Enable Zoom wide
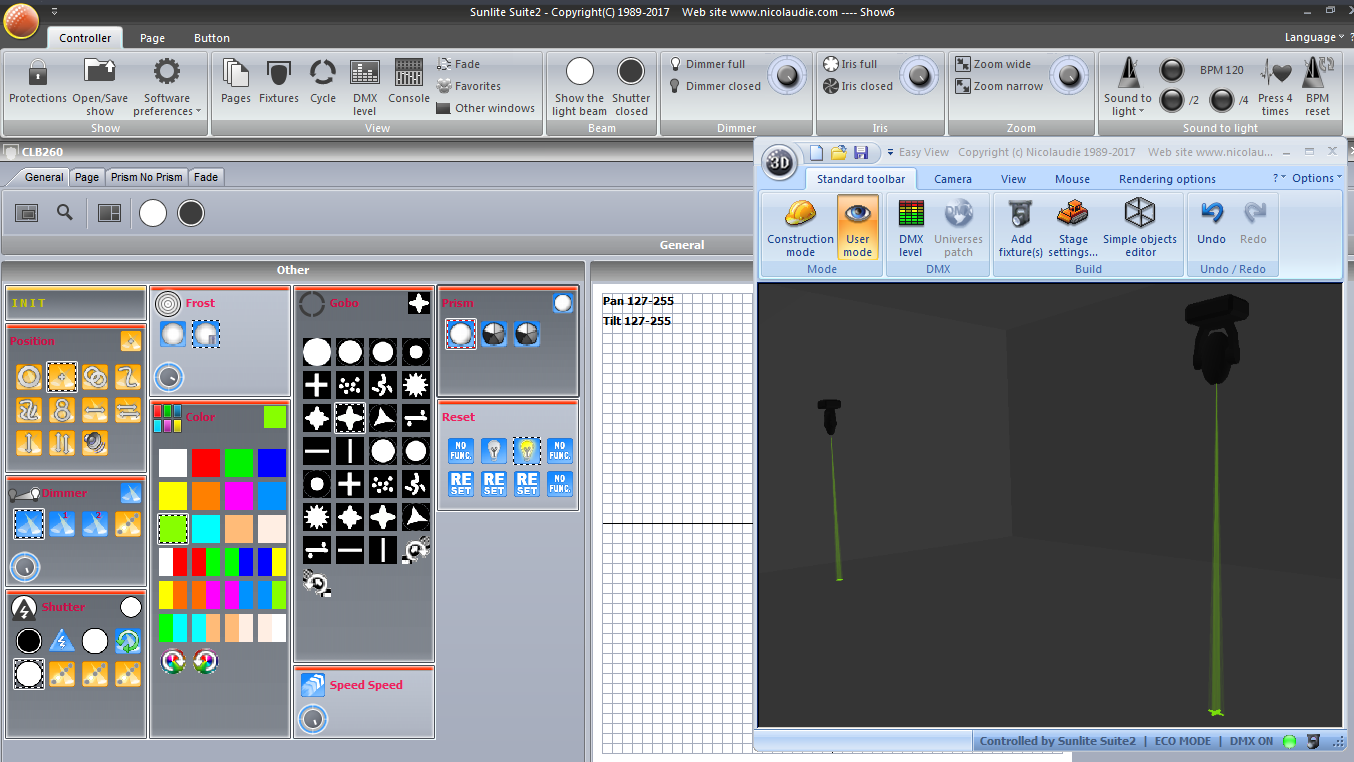This screenshot has height=762, width=1354. click(x=993, y=64)
